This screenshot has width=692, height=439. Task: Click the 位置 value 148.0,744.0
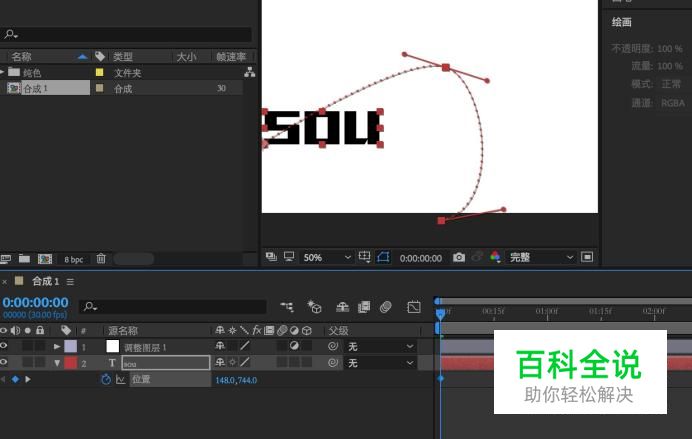(236, 380)
